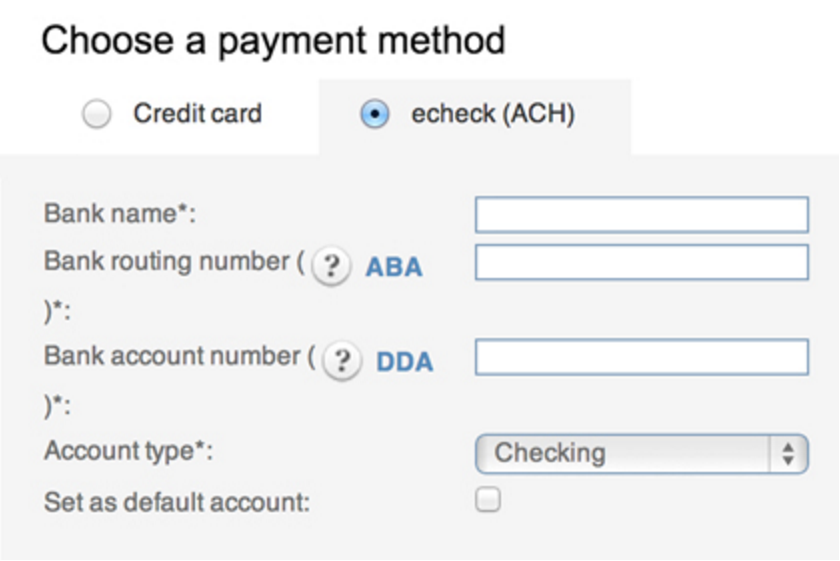Select the echeck (ACH) radio button
The height and width of the screenshot is (561, 840).
tap(374, 114)
